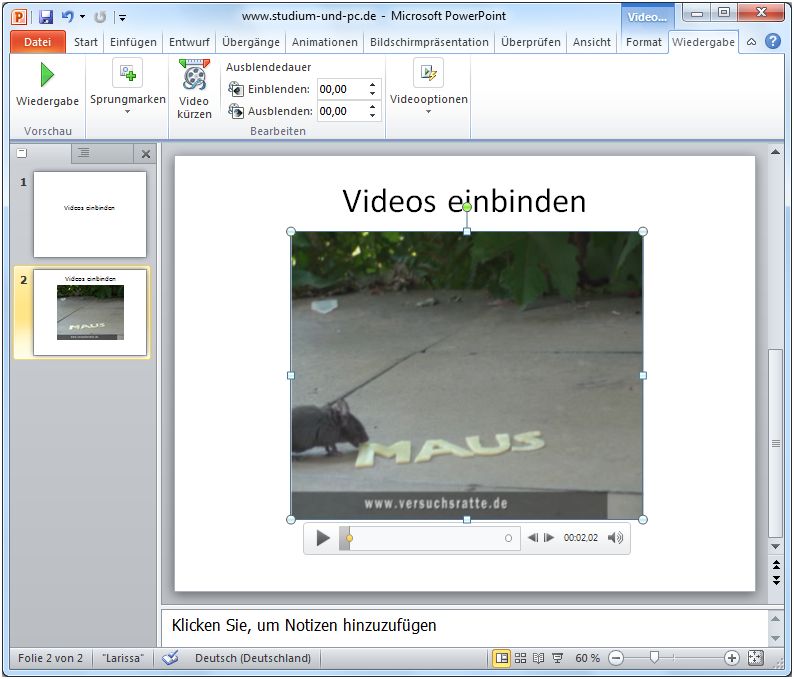
Task: Switch to Normal view in status bar
Action: pyautogui.click(x=501, y=658)
